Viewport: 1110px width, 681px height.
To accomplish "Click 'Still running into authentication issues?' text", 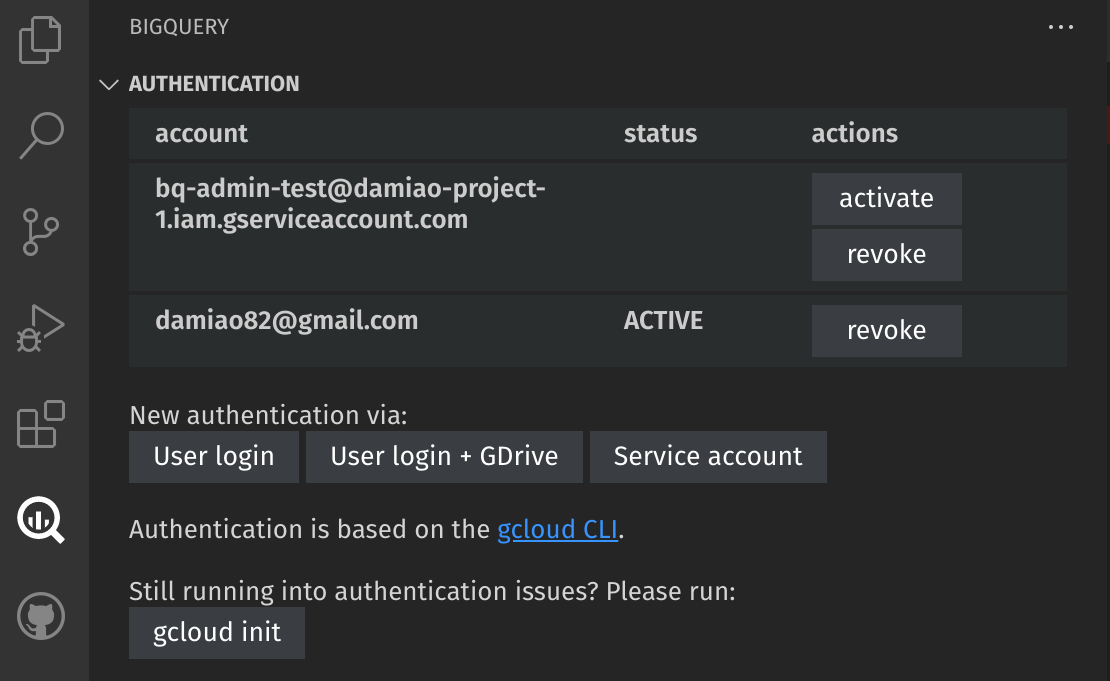I will pyautogui.click(x=364, y=591).
